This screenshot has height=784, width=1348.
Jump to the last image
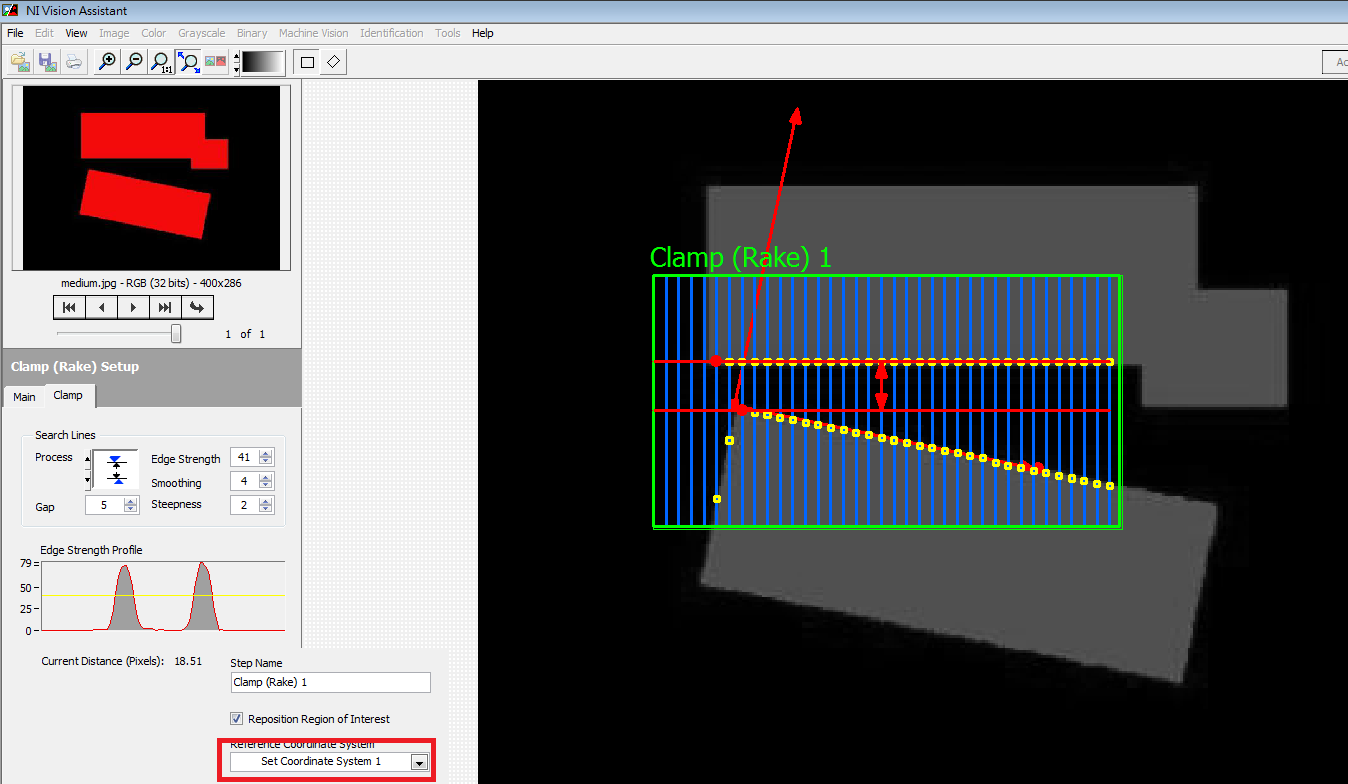click(165, 307)
